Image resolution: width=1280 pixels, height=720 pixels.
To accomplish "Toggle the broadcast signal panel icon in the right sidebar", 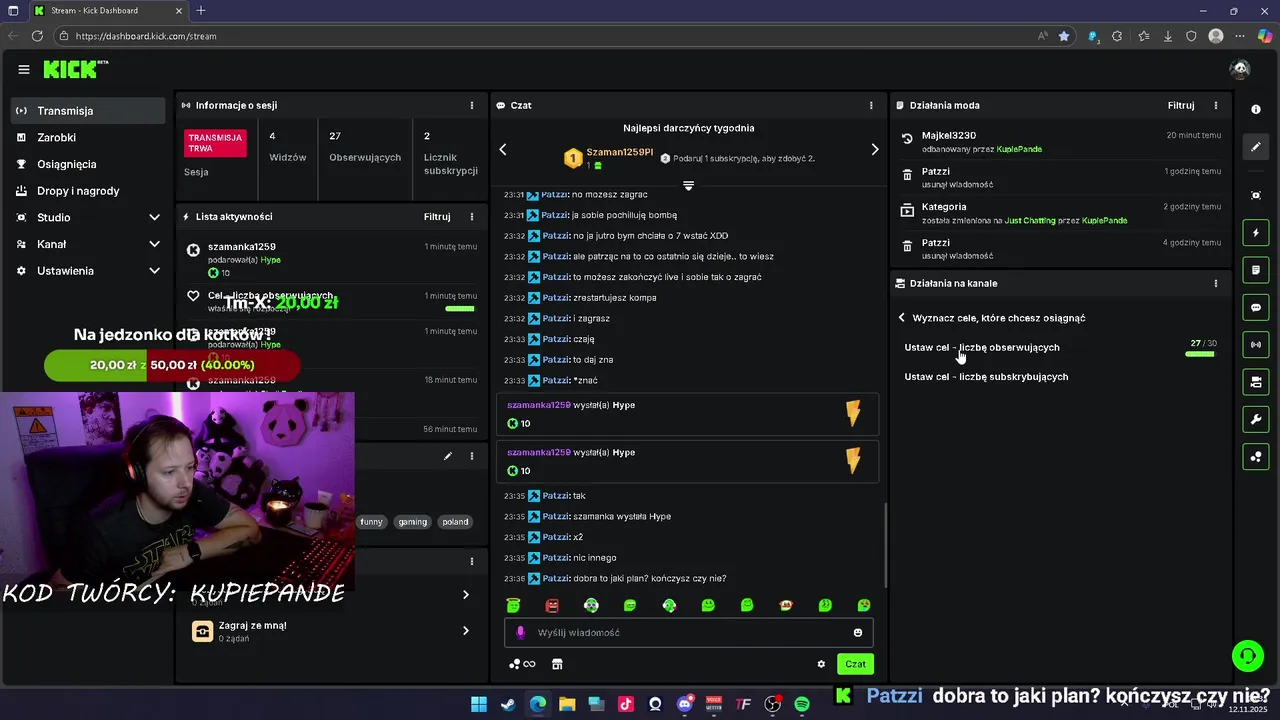I will point(1256,344).
